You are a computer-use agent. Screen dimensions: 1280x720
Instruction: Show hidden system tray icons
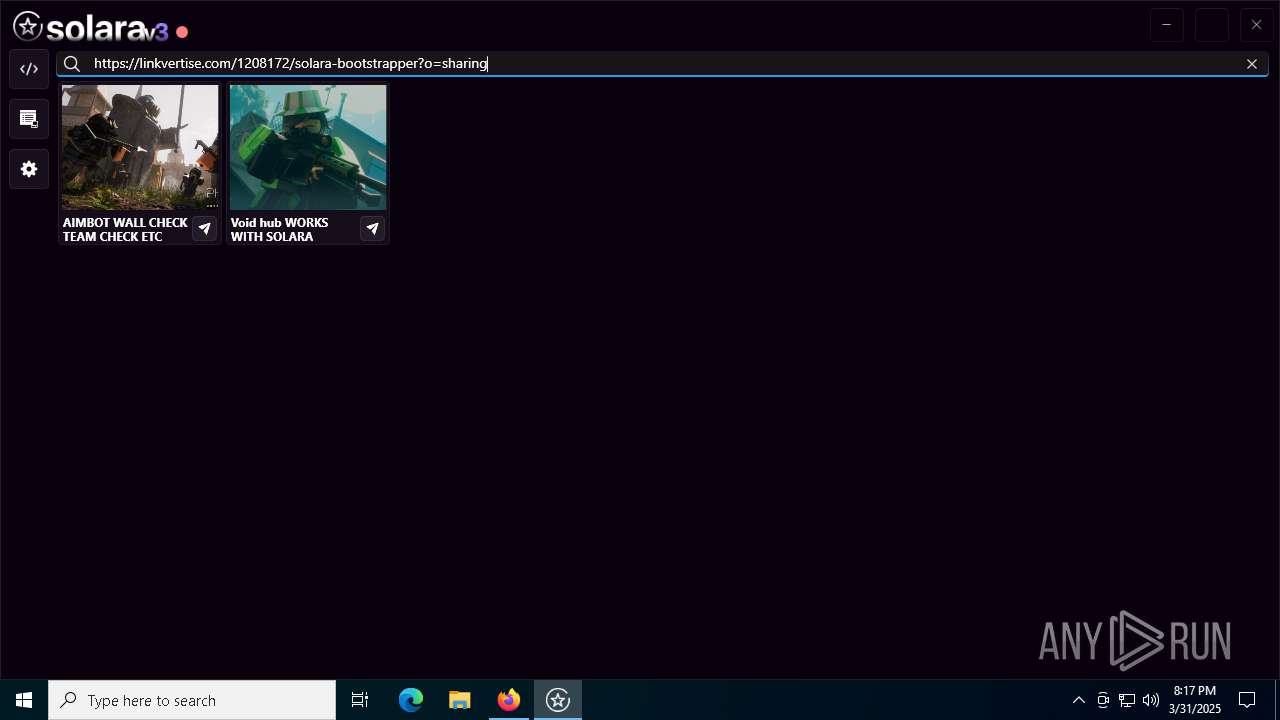click(x=1079, y=700)
